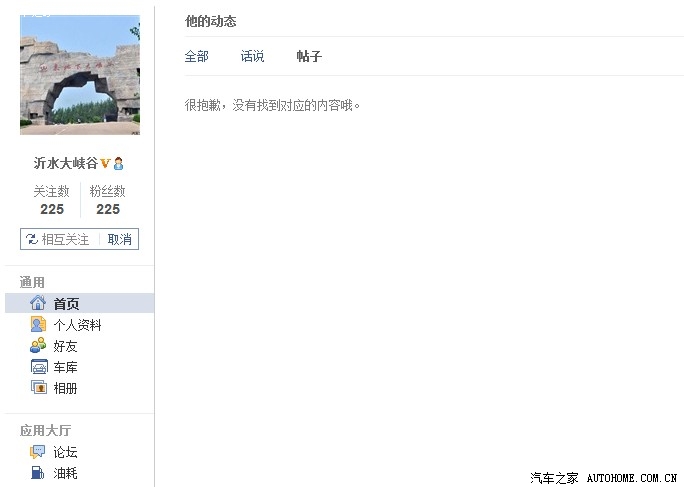Click the gold V verified badge
The width and height of the screenshot is (684, 487).
[104, 163]
